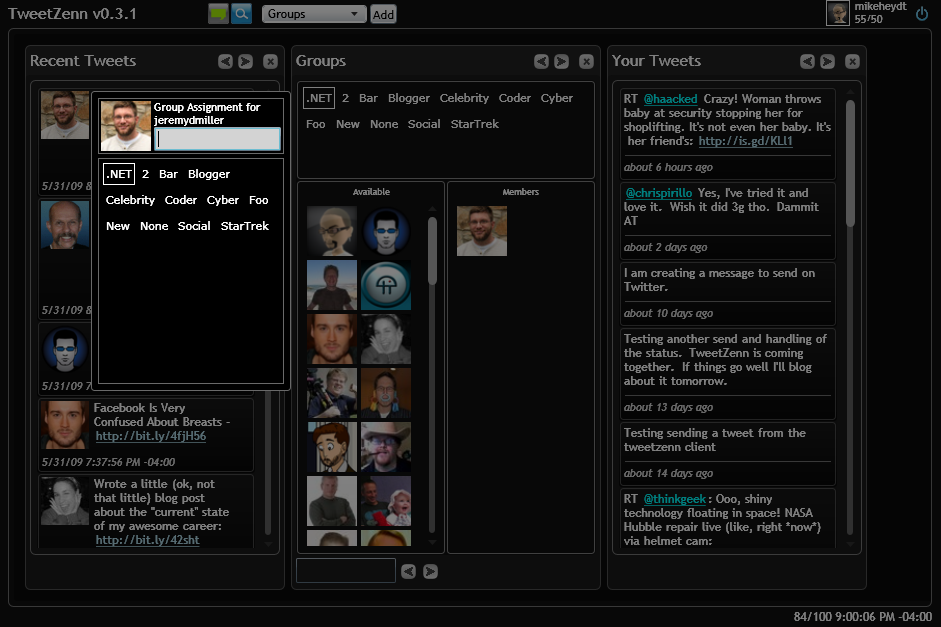Close the Your Tweets panel
Viewport: 941px width, 627px height.
[x=852, y=61]
